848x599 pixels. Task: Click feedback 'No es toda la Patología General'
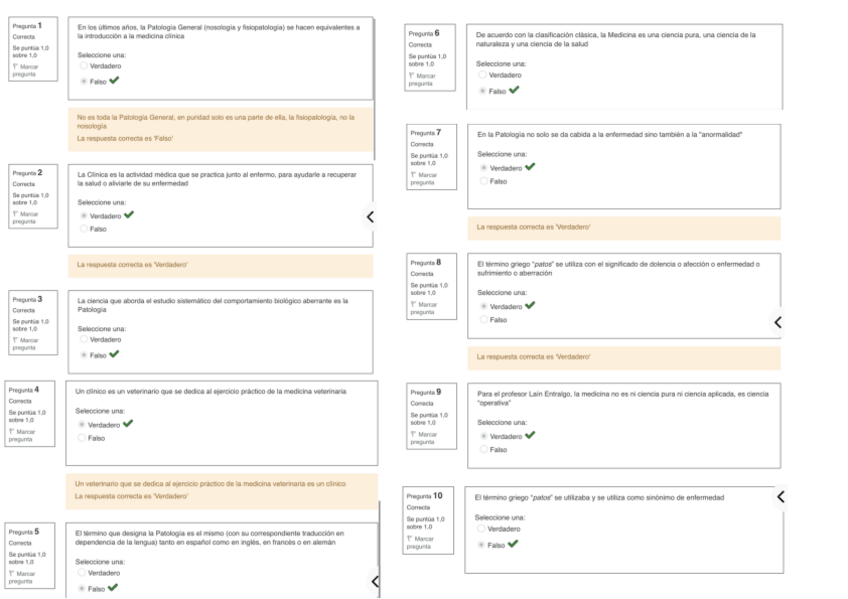point(215,122)
